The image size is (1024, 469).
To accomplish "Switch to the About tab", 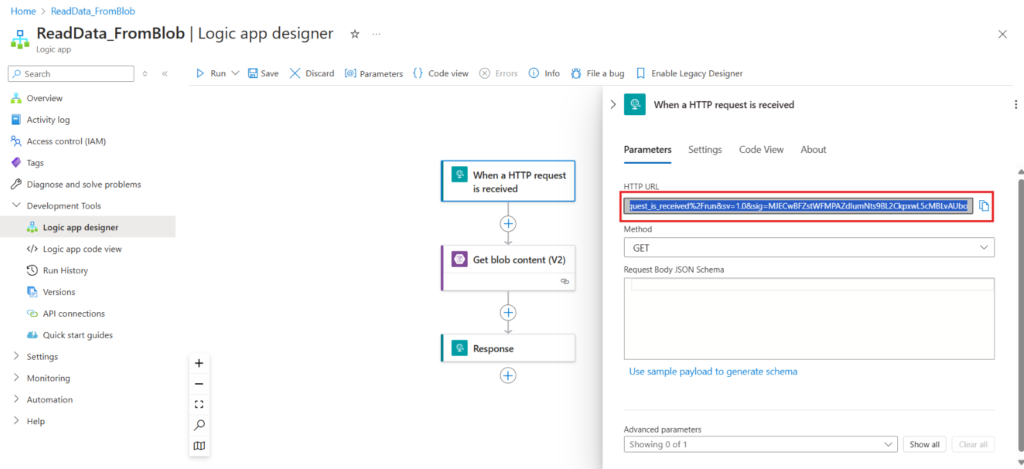I will click(814, 150).
